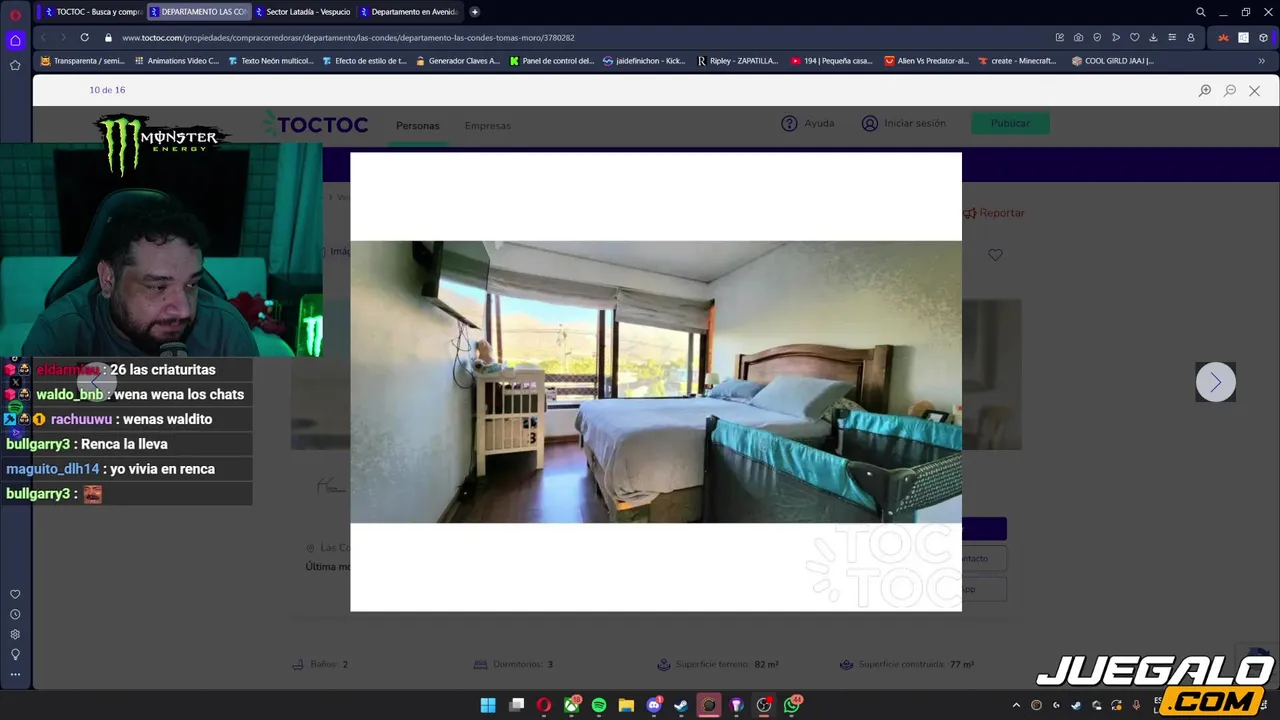
Task: Click the TOCTOC logo
Action: click(x=315, y=125)
